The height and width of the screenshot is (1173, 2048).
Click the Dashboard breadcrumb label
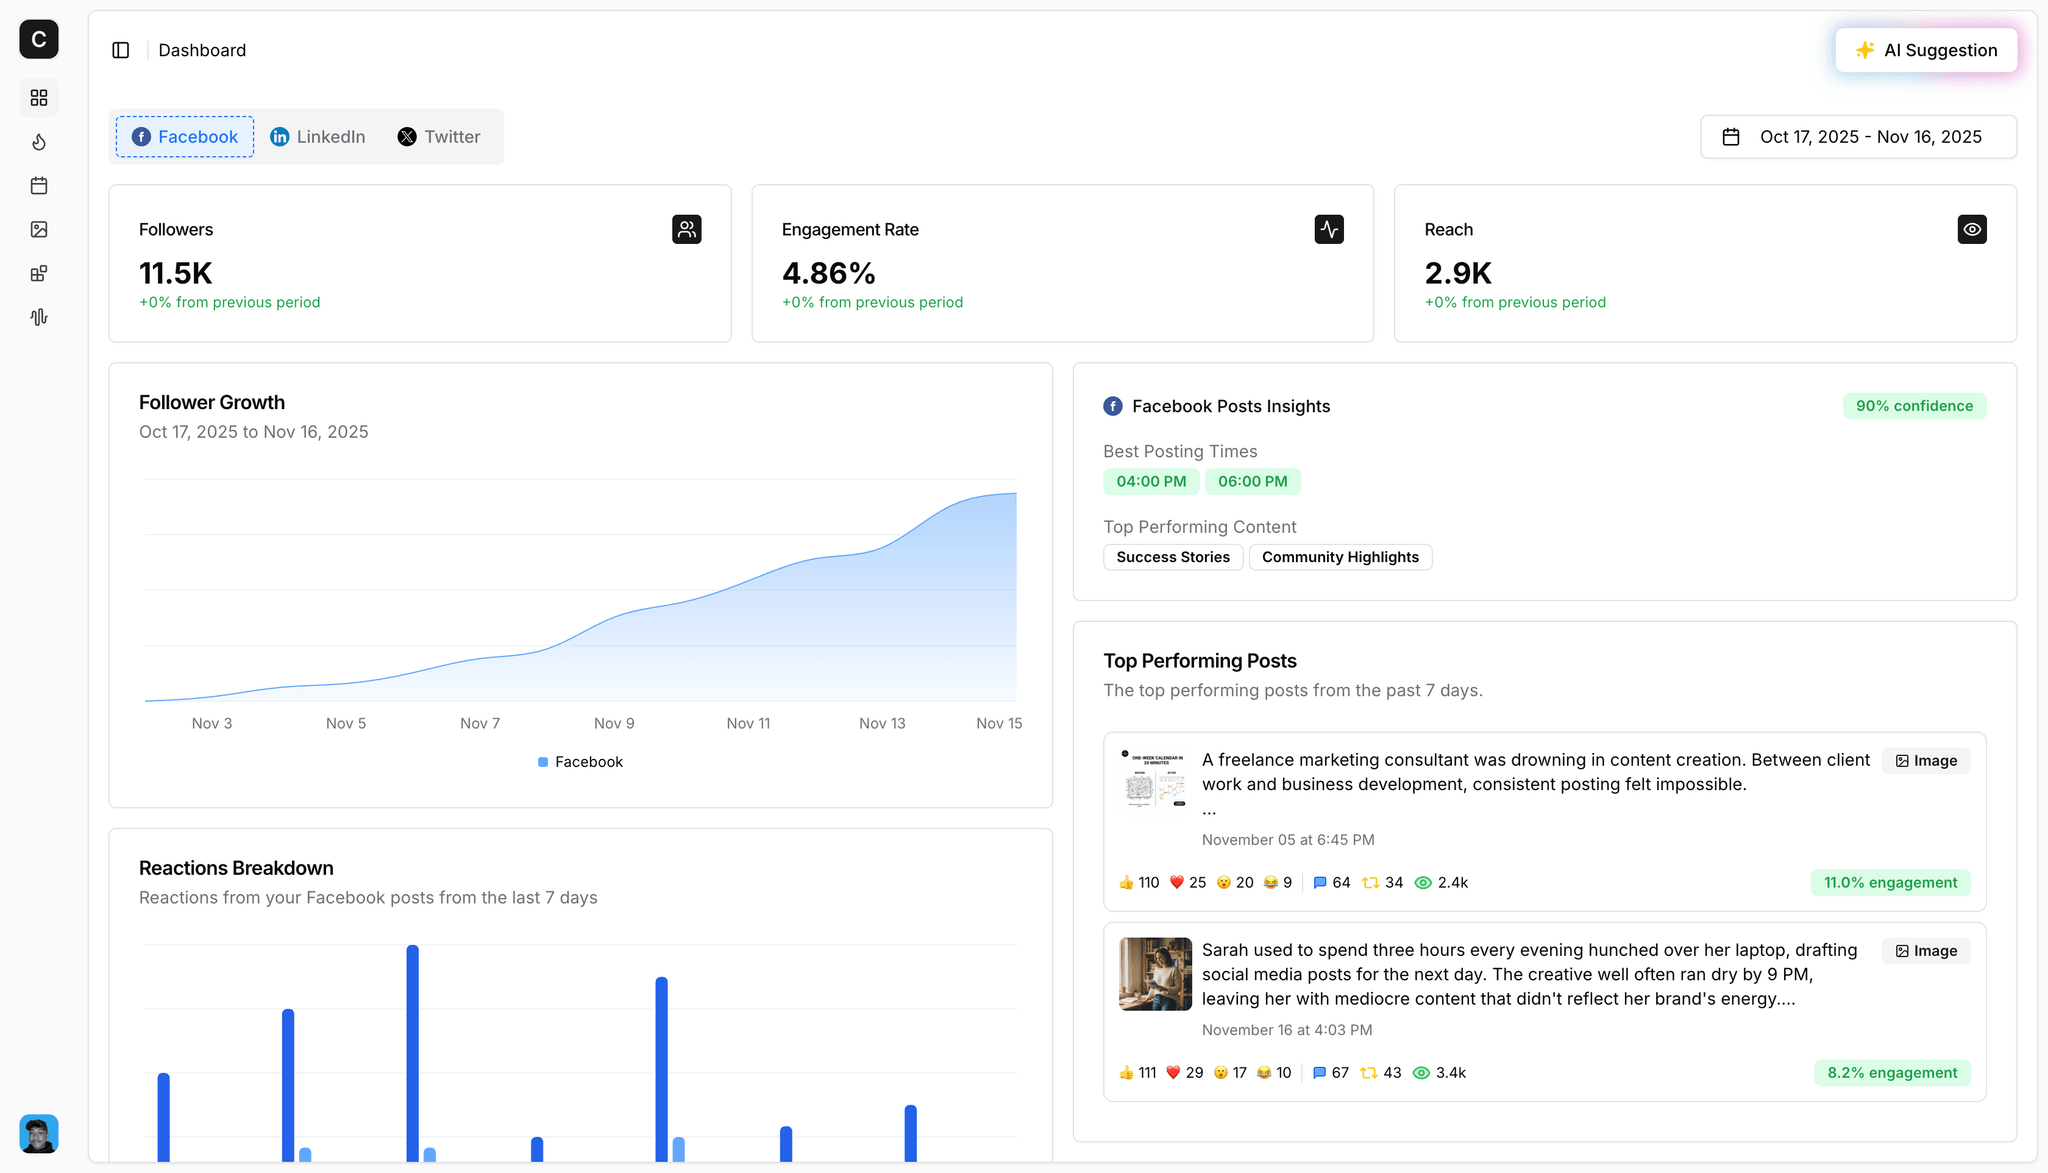(x=202, y=49)
